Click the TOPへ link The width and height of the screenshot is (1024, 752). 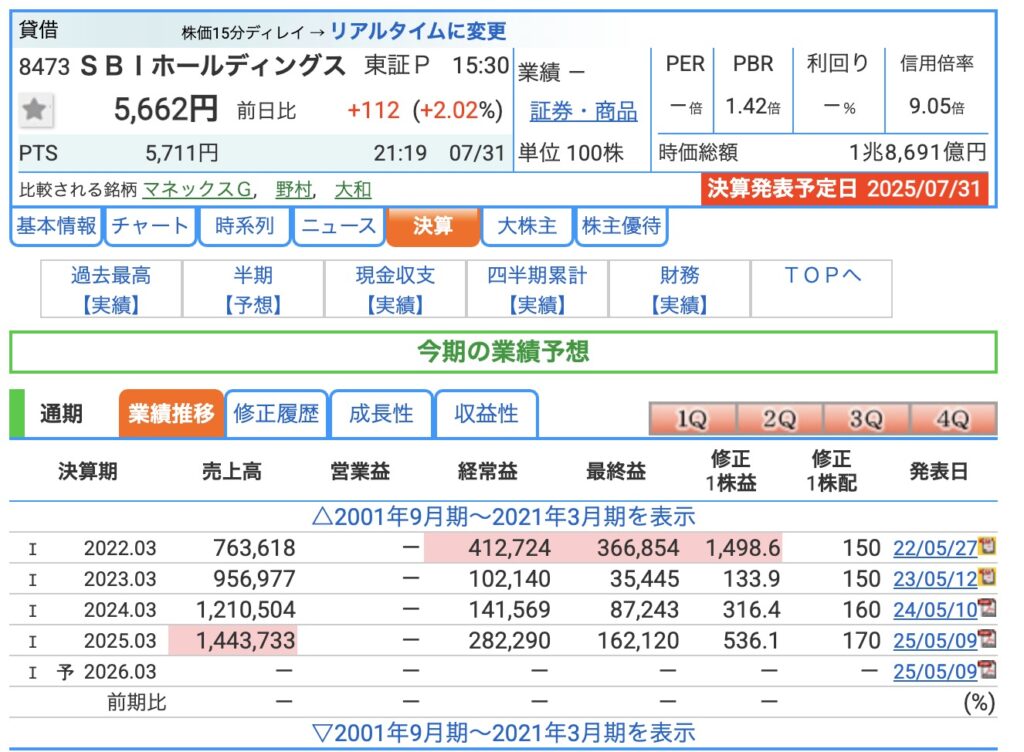coord(822,275)
